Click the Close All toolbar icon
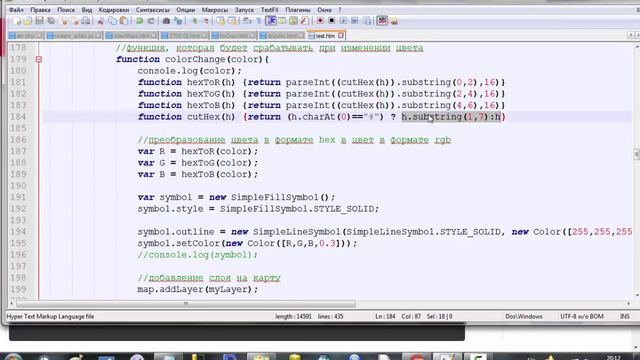 (75, 21)
